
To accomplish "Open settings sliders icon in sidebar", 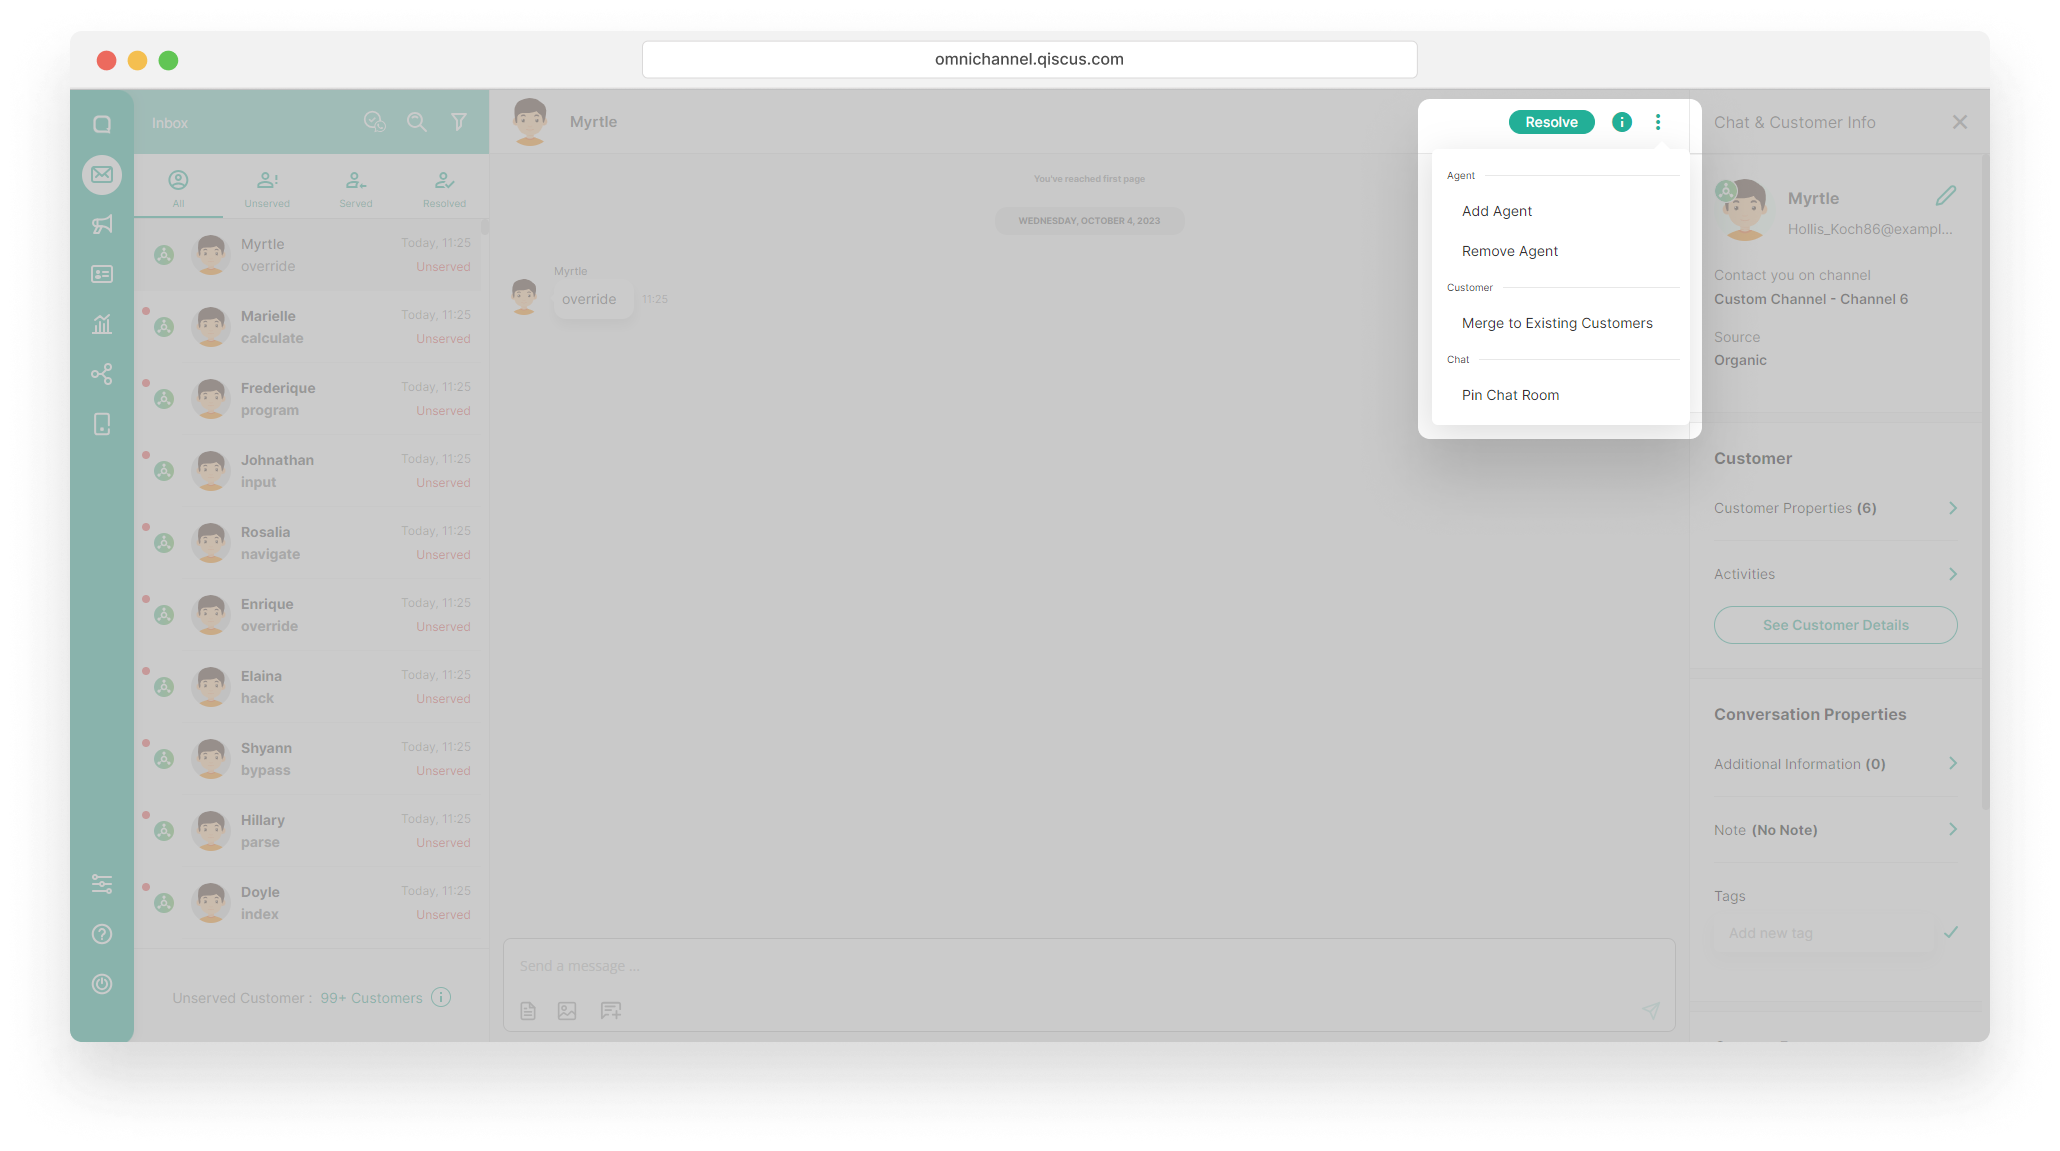I will (x=102, y=884).
